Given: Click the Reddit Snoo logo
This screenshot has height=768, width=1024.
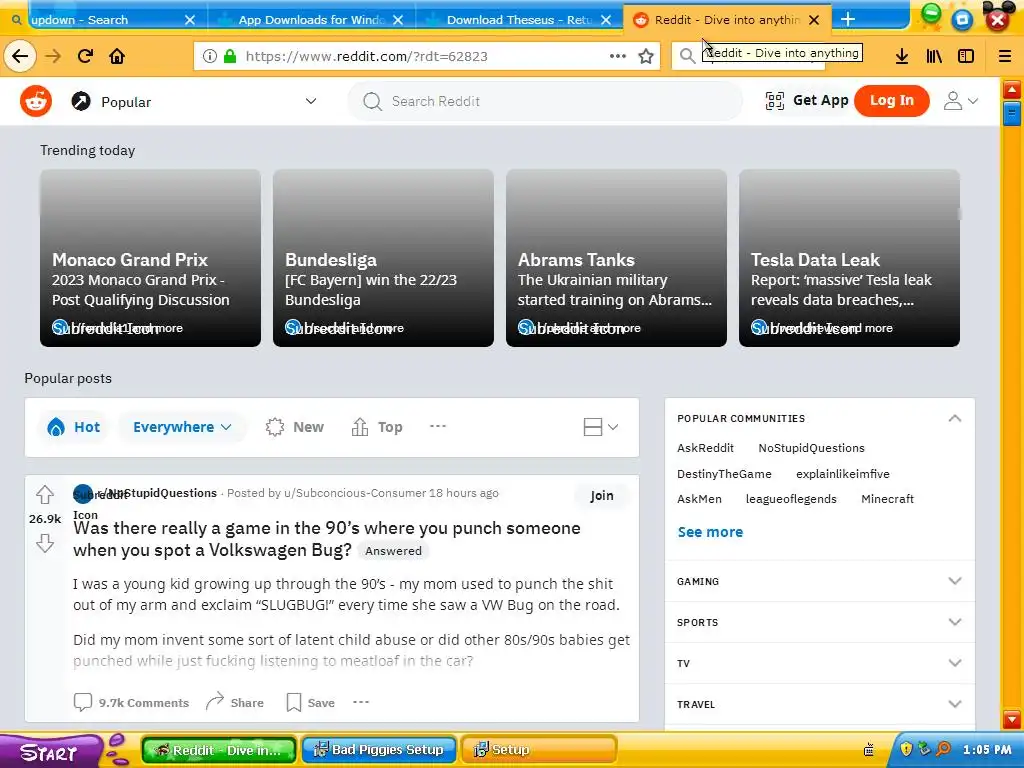Looking at the screenshot, I should [x=36, y=101].
